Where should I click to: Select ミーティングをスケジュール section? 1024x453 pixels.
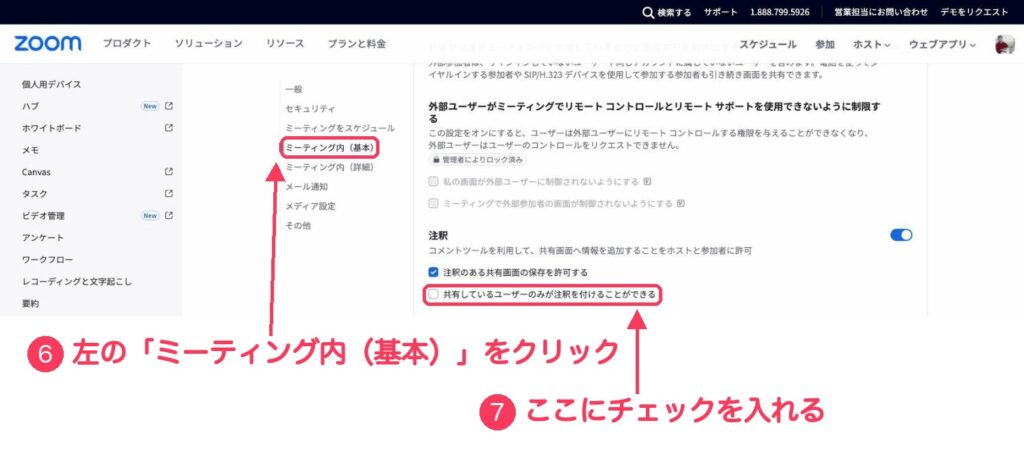click(x=340, y=128)
